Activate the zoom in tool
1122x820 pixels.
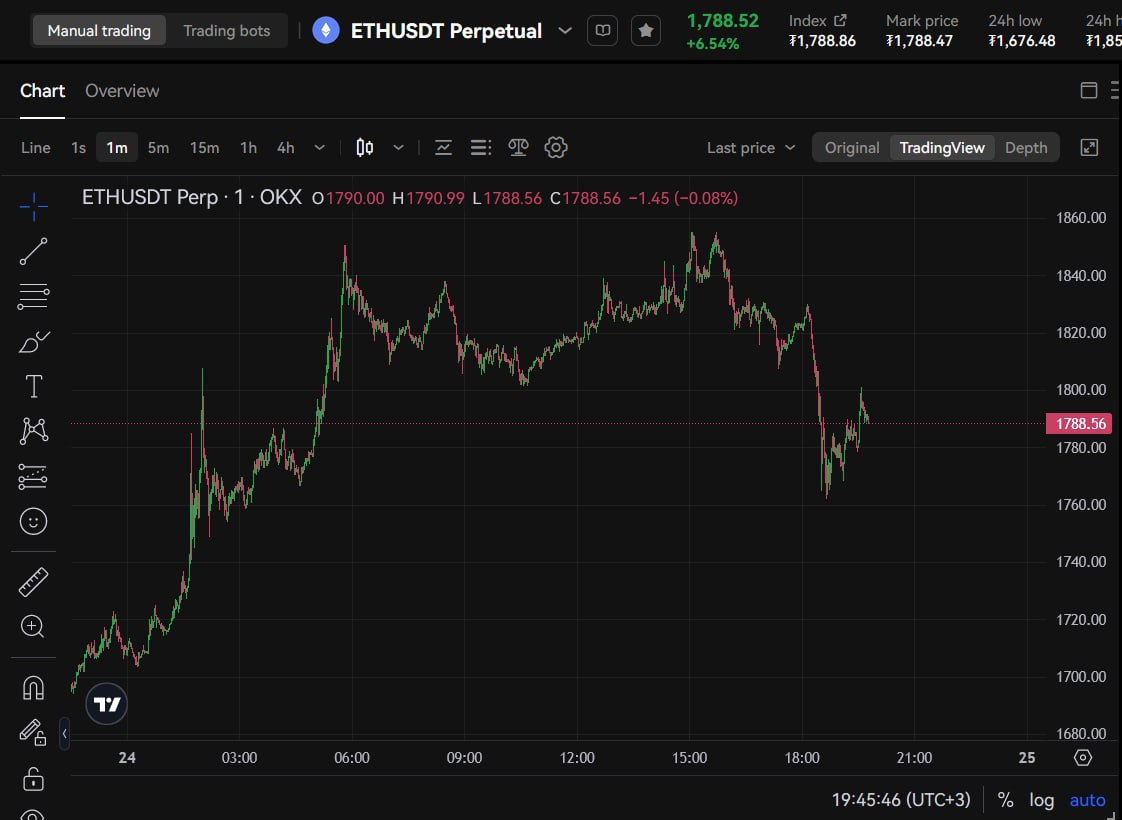(33, 627)
